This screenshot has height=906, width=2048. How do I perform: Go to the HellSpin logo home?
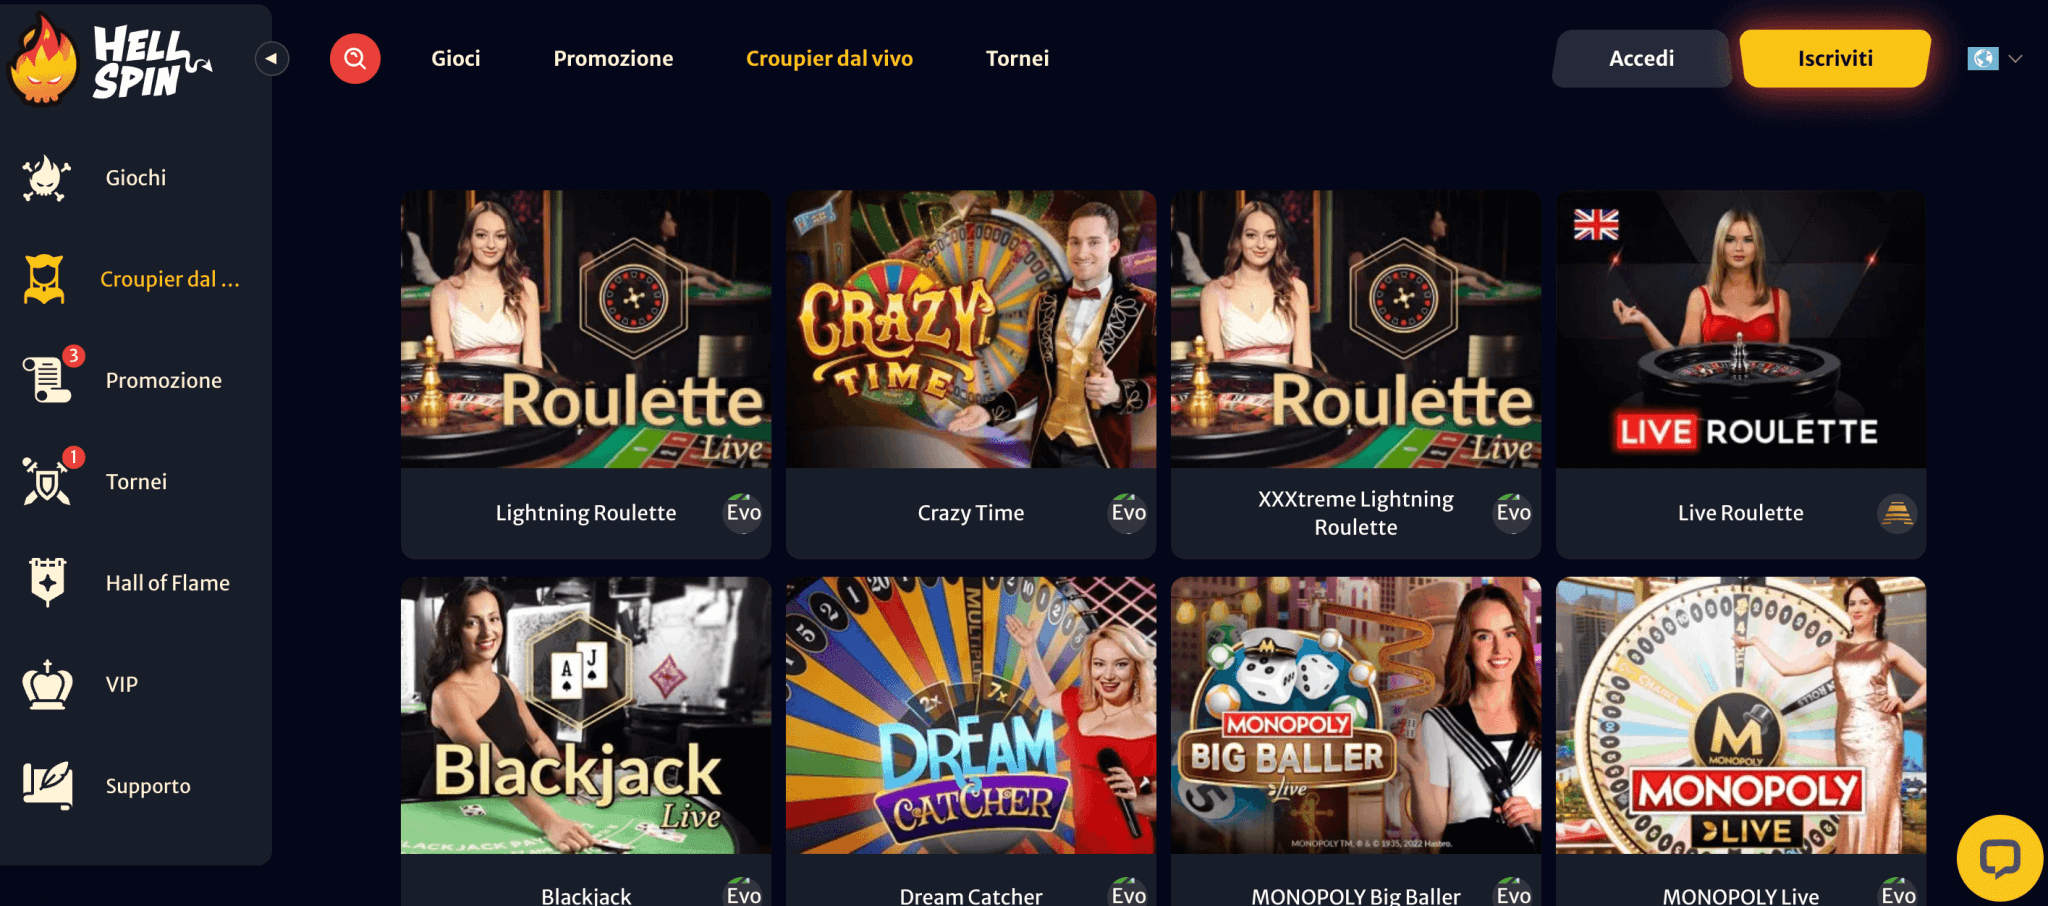110,60
